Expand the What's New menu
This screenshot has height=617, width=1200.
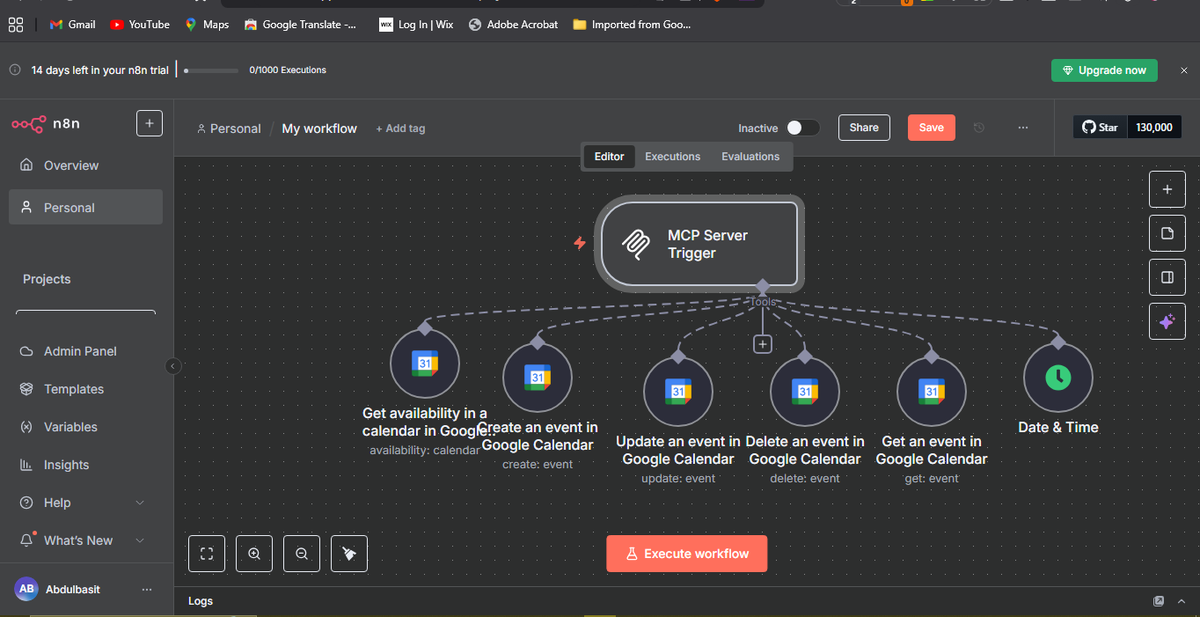click(139, 540)
